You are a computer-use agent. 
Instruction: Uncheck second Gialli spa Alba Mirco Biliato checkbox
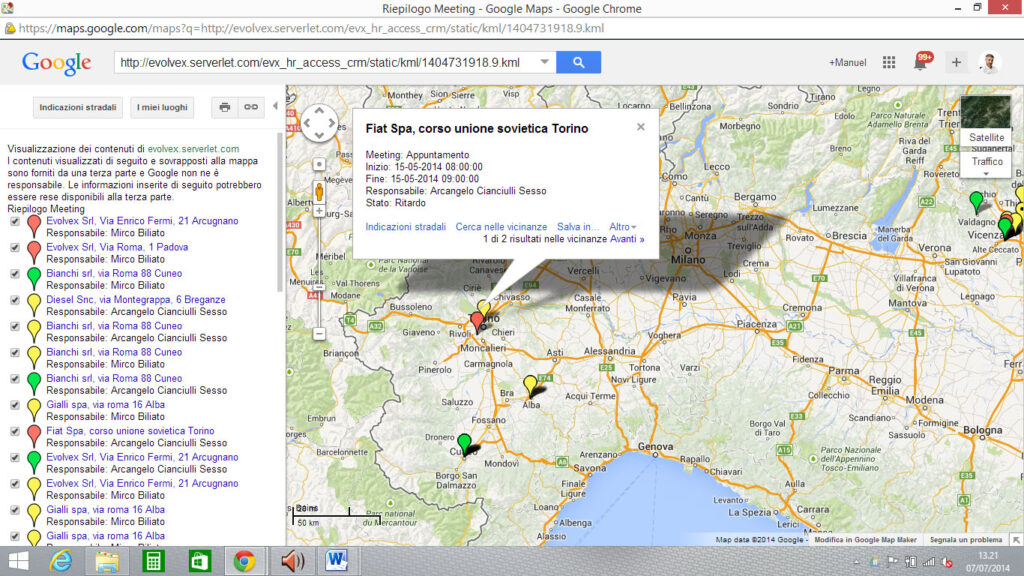click(x=15, y=509)
